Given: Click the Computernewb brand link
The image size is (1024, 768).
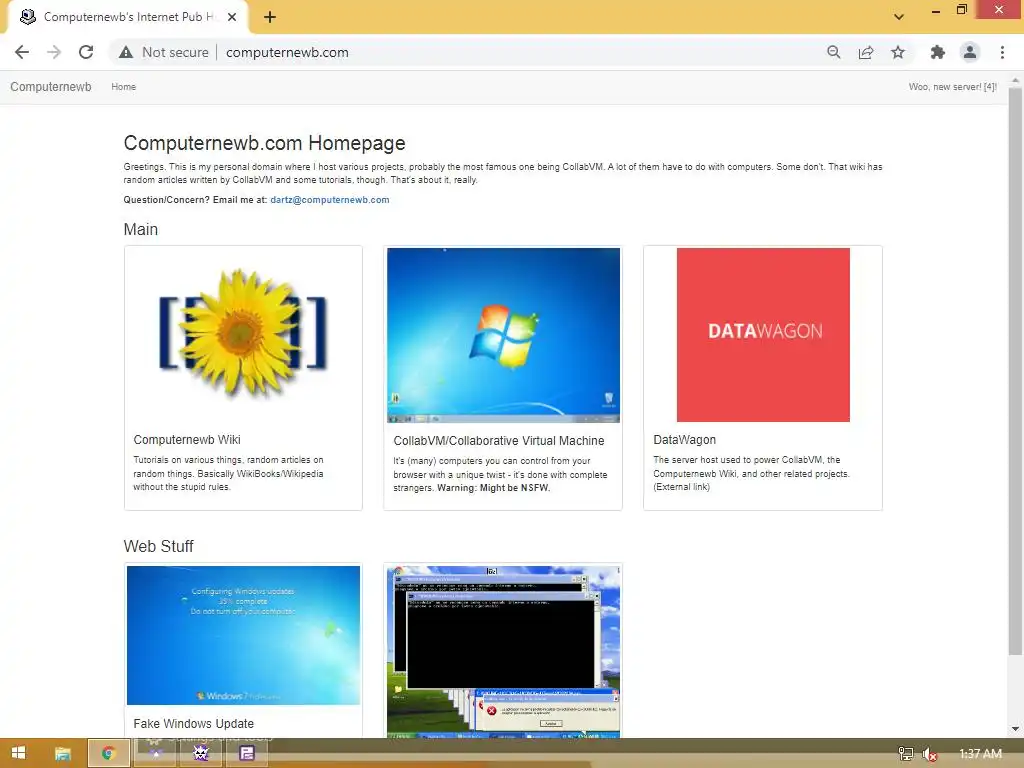Looking at the screenshot, I should pos(51,87).
